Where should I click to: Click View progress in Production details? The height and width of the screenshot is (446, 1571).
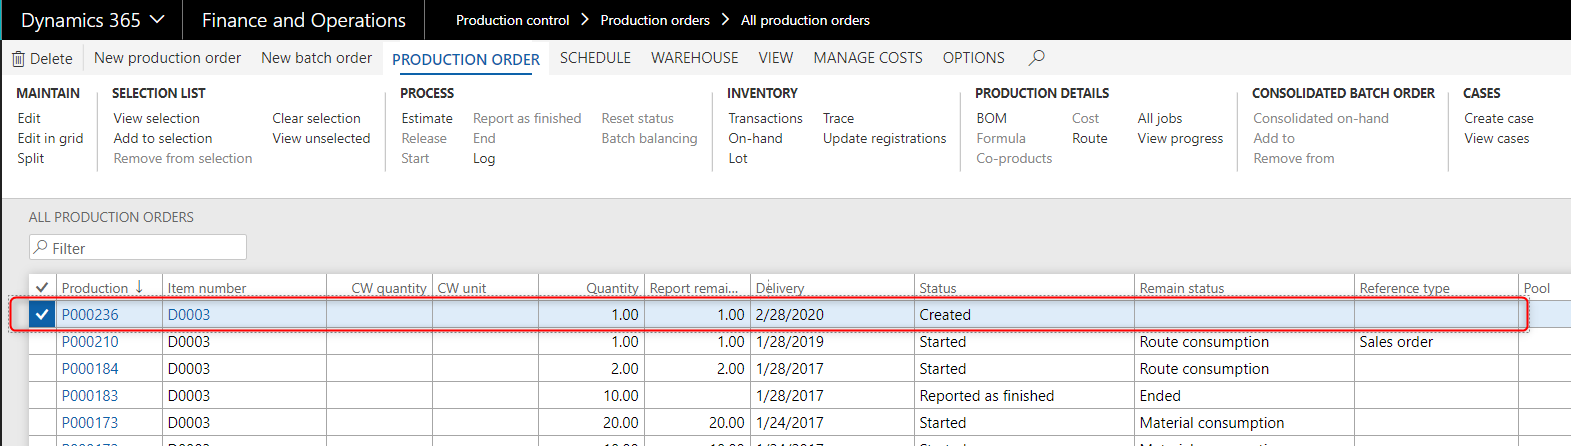click(1180, 138)
